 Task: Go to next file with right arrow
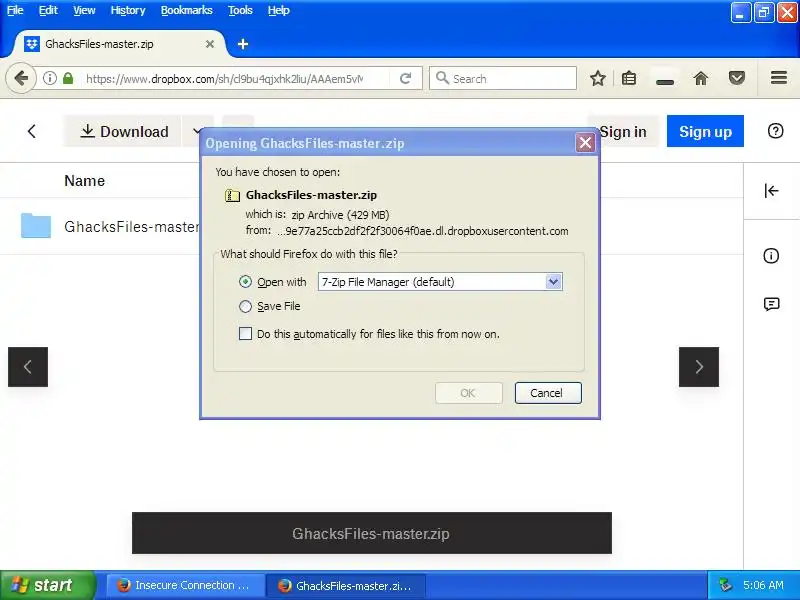[x=699, y=367]
